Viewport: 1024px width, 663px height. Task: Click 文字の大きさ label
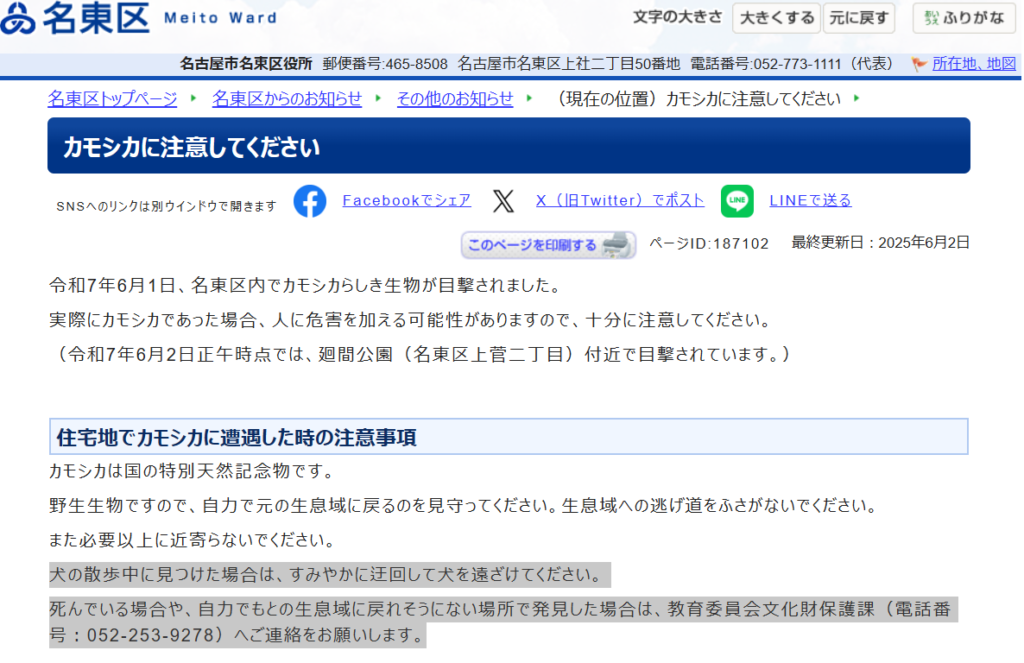pos(677,17)
